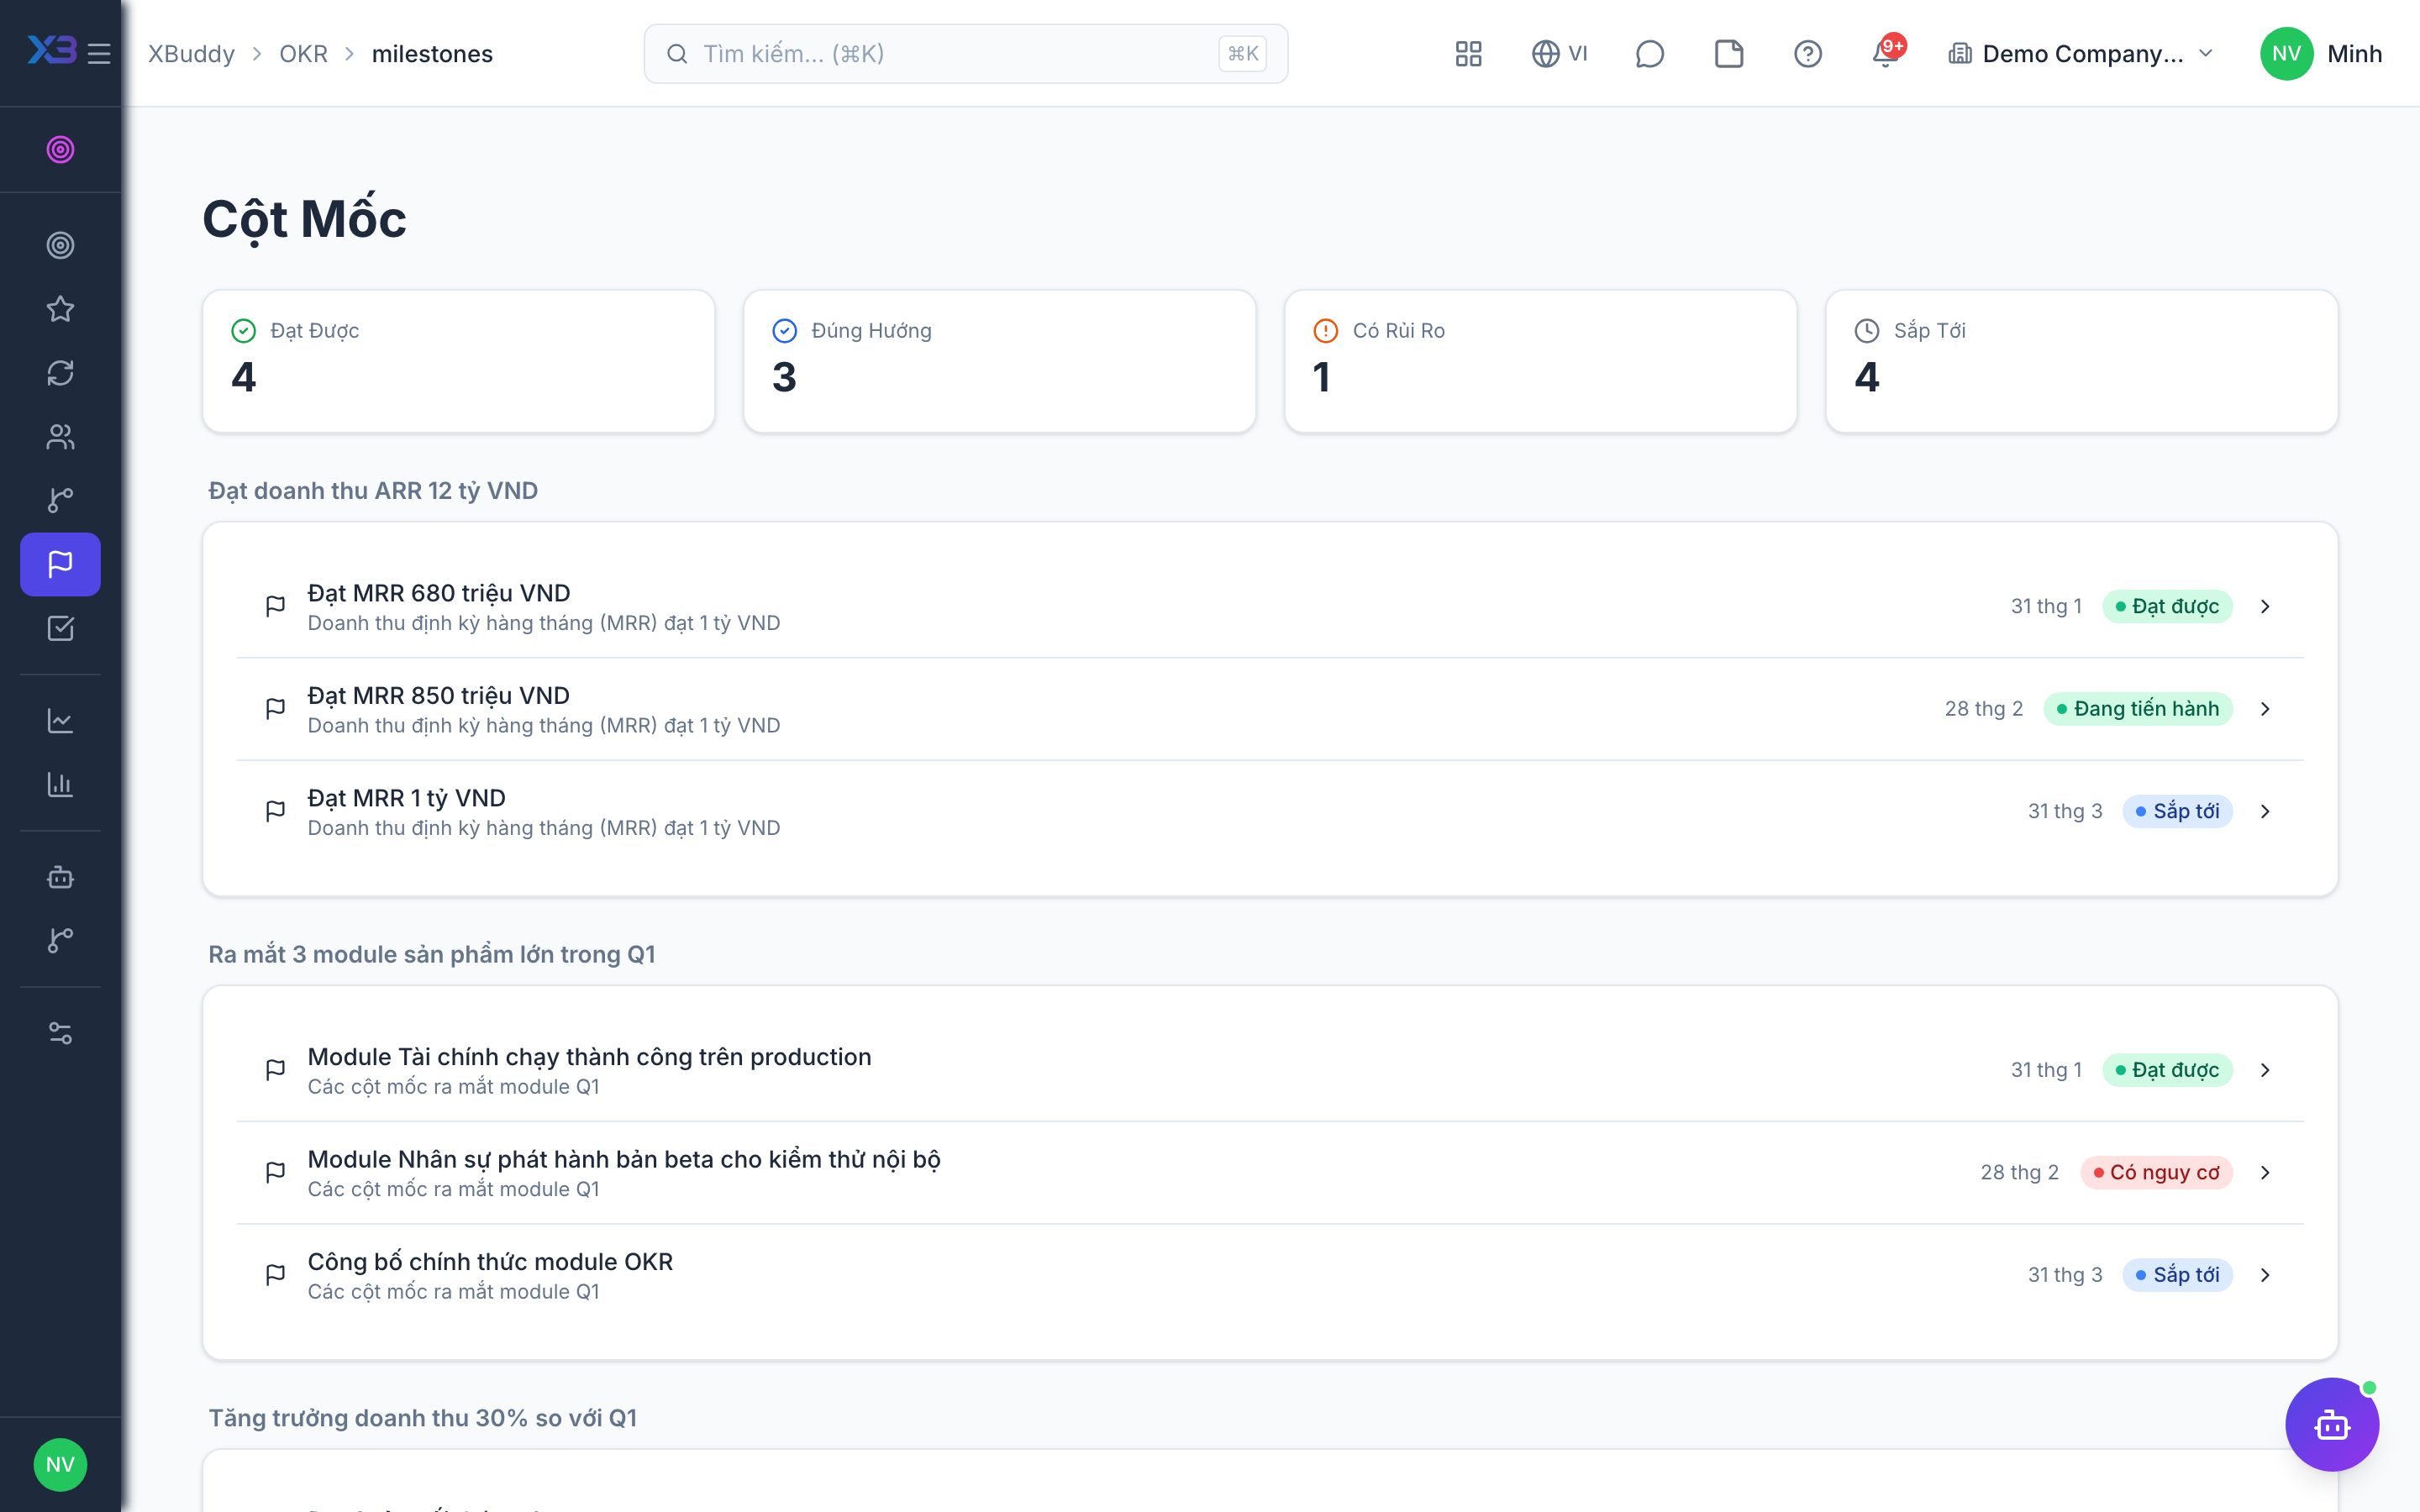Viewport: 2420px width, 1512px height.
Task: Open the help question mark icon
Action: (x=1807, y=54)
